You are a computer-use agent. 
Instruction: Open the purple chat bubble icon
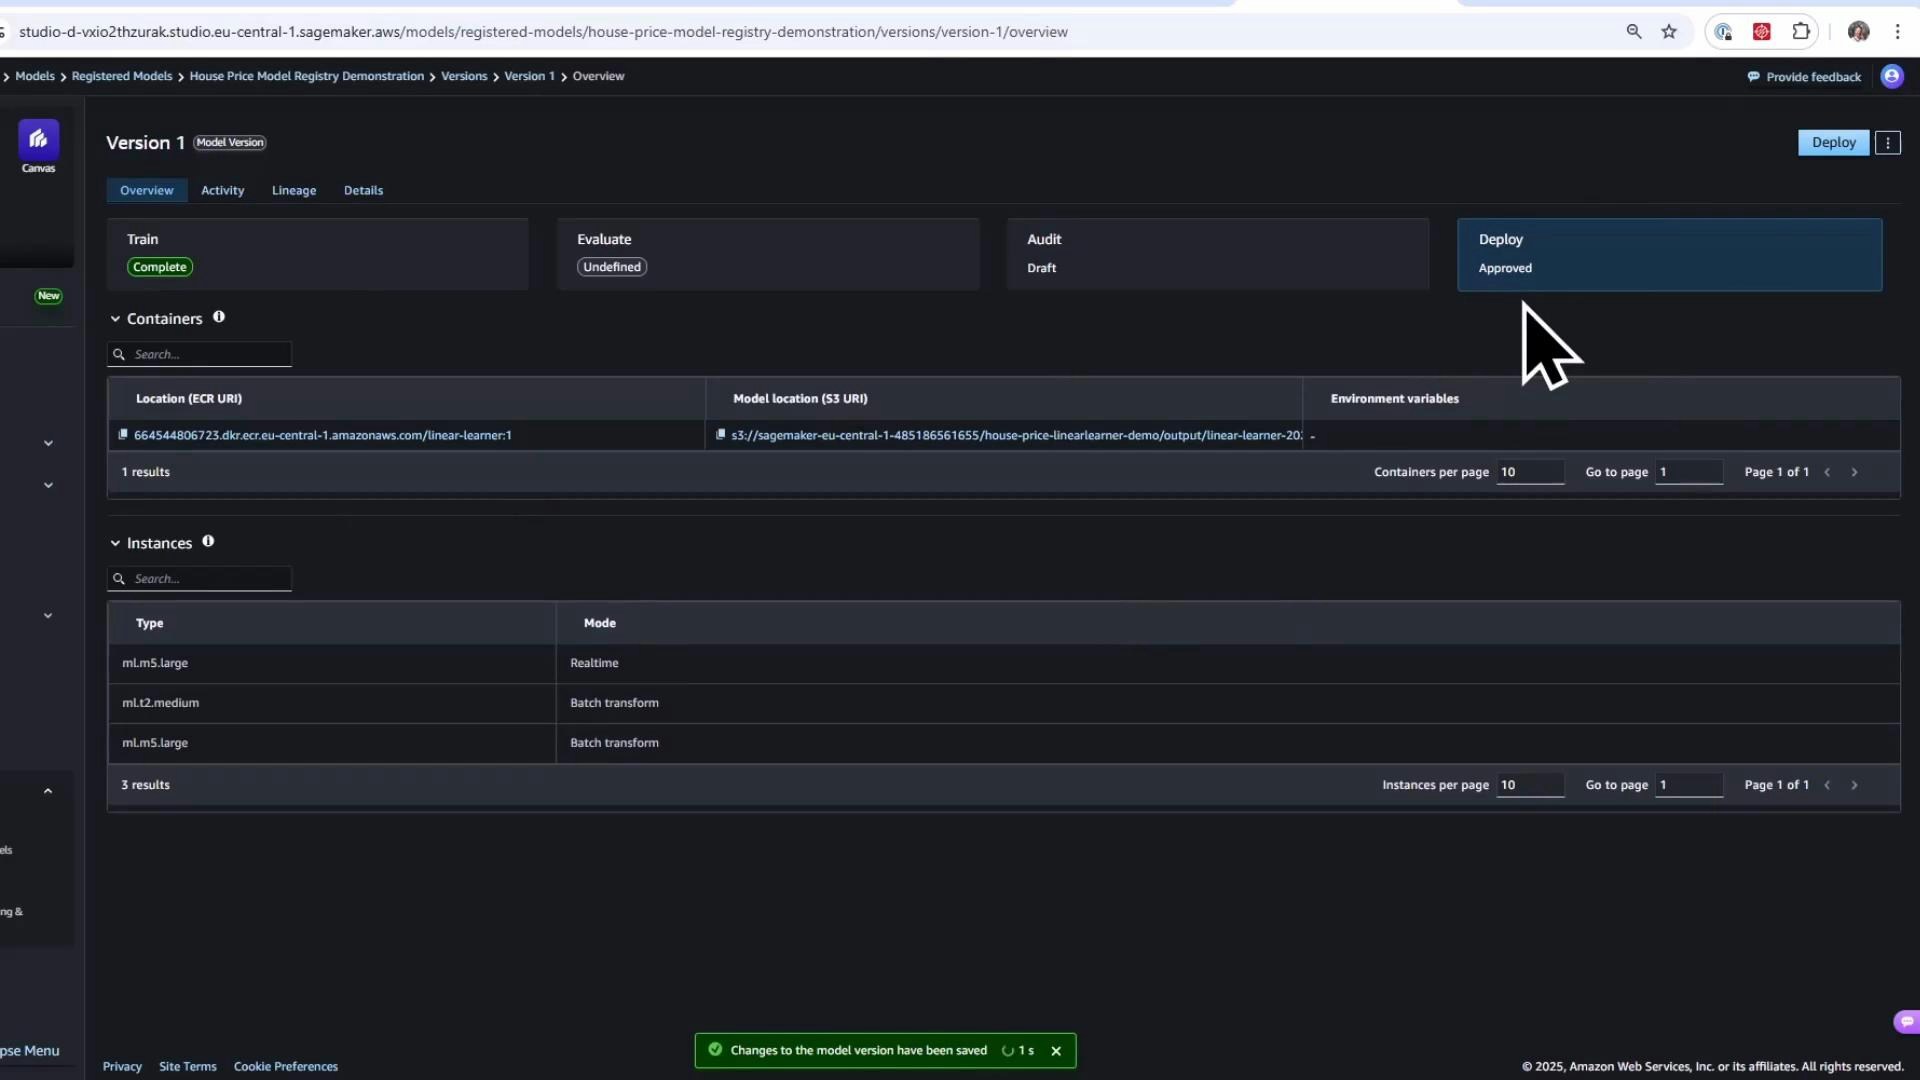point(1906,1021)
